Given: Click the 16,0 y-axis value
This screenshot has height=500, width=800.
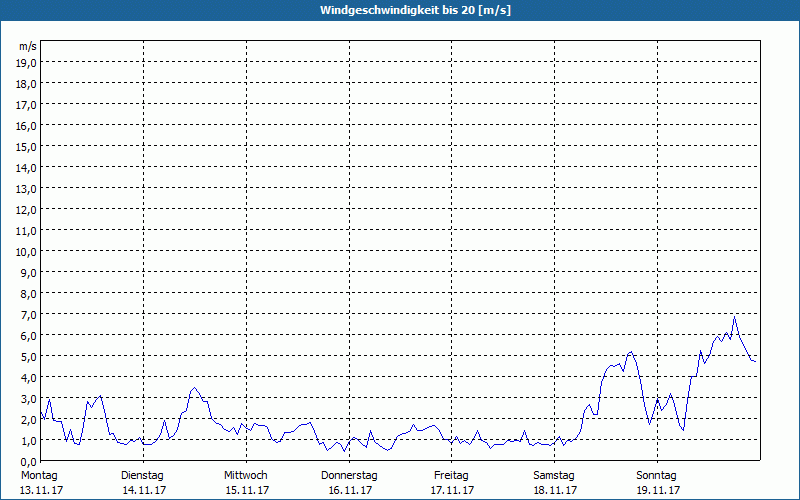Looking at the screenshot, I should 27,126.
